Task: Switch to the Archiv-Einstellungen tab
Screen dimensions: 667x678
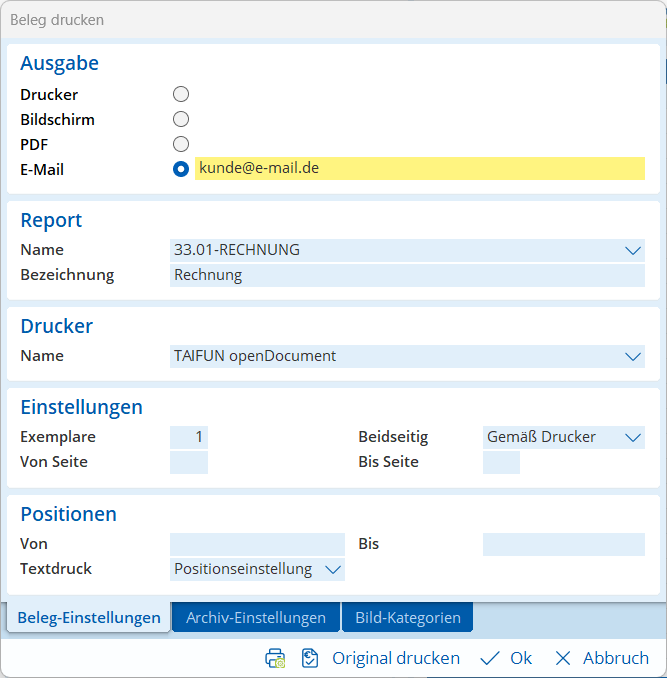Action: (256, 618)
